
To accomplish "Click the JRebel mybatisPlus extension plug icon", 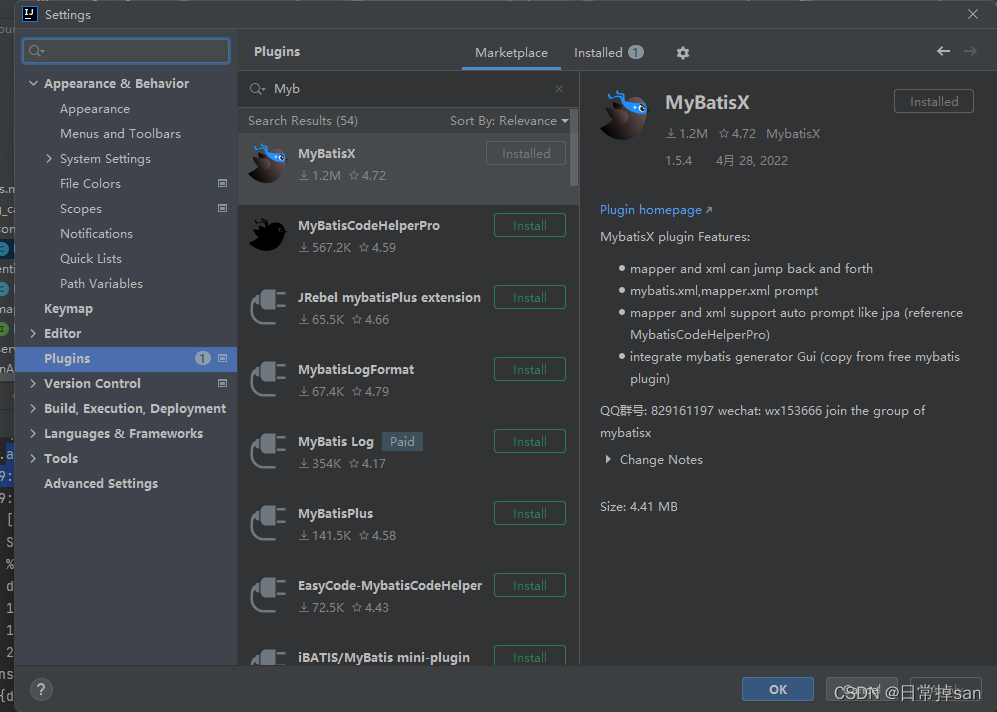I will (x=268, y=307).
